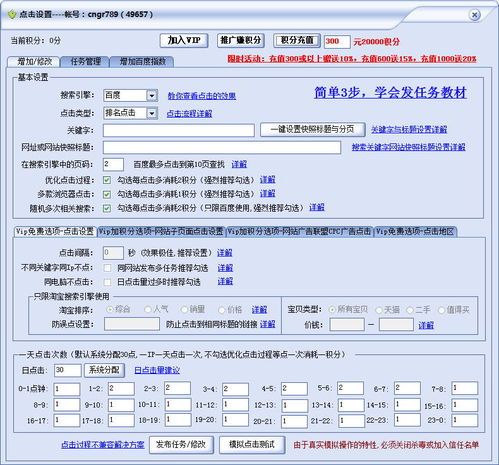Toggle the 不同关键字同Ip不点 checkbox

(x=107, y=268)
